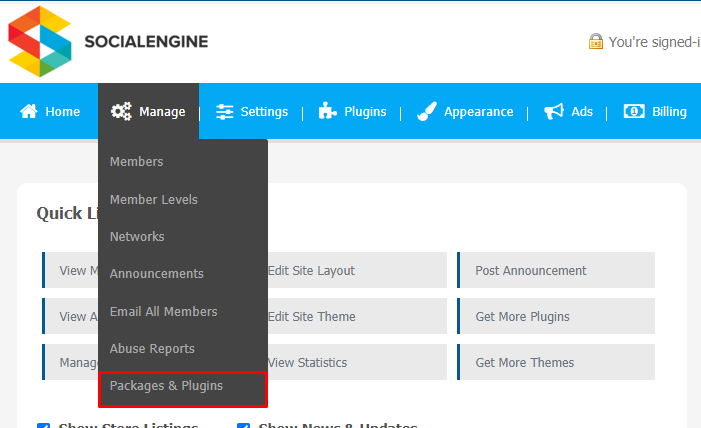Click the SocialEngine hexagon logo

(x=40, y=41)
